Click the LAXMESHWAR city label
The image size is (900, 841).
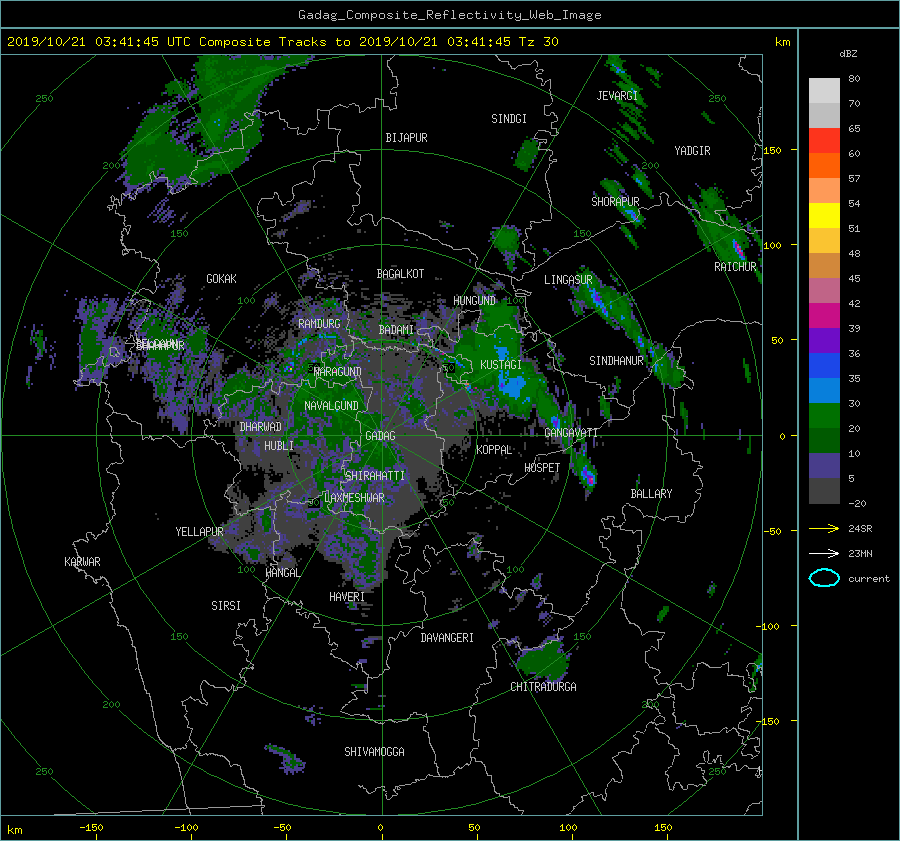pyautogui.click(x=354, y=498)
